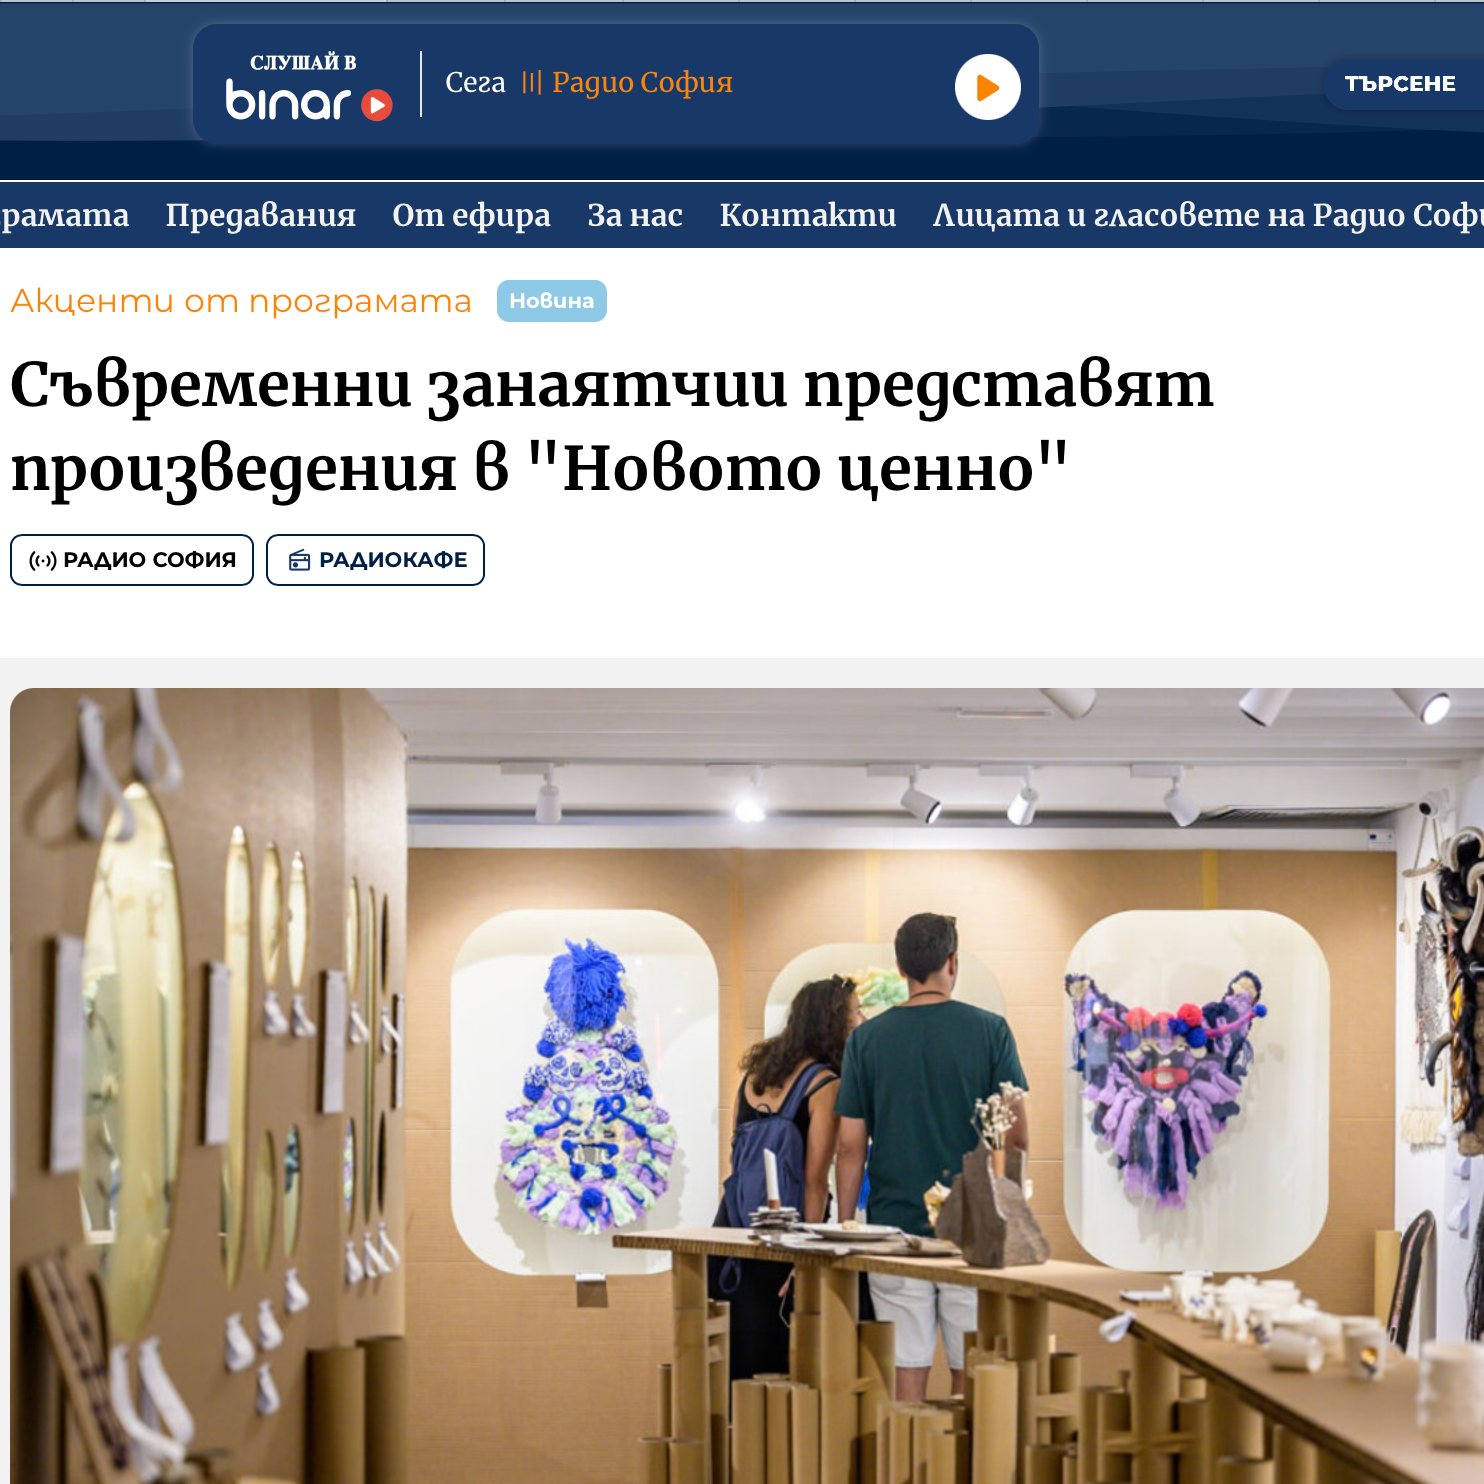Open the От ефира menu item
1484x1484 pixels.
pyautogui.click(x=471, y=215)
